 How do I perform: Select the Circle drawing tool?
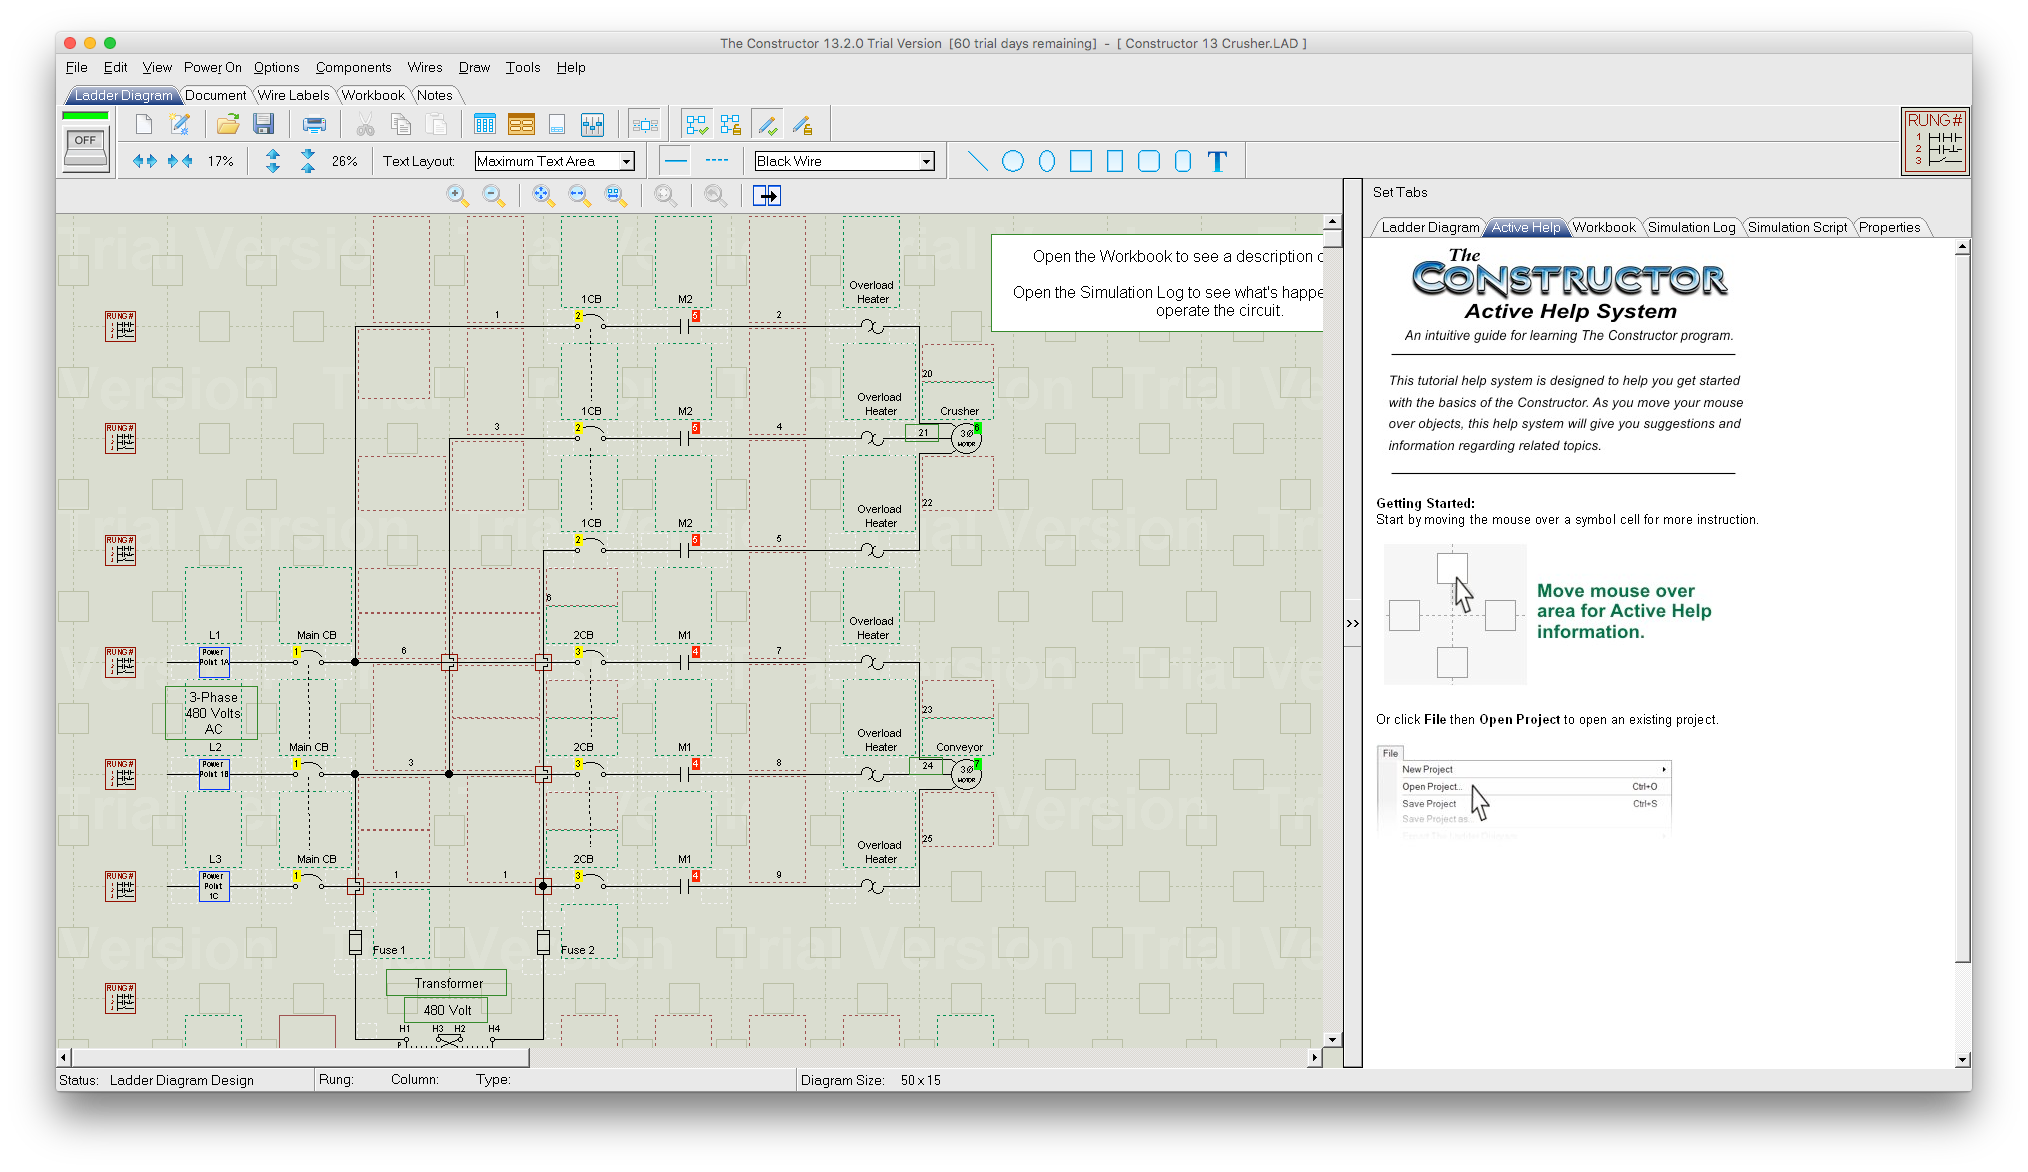click(x=1013, y=160)
